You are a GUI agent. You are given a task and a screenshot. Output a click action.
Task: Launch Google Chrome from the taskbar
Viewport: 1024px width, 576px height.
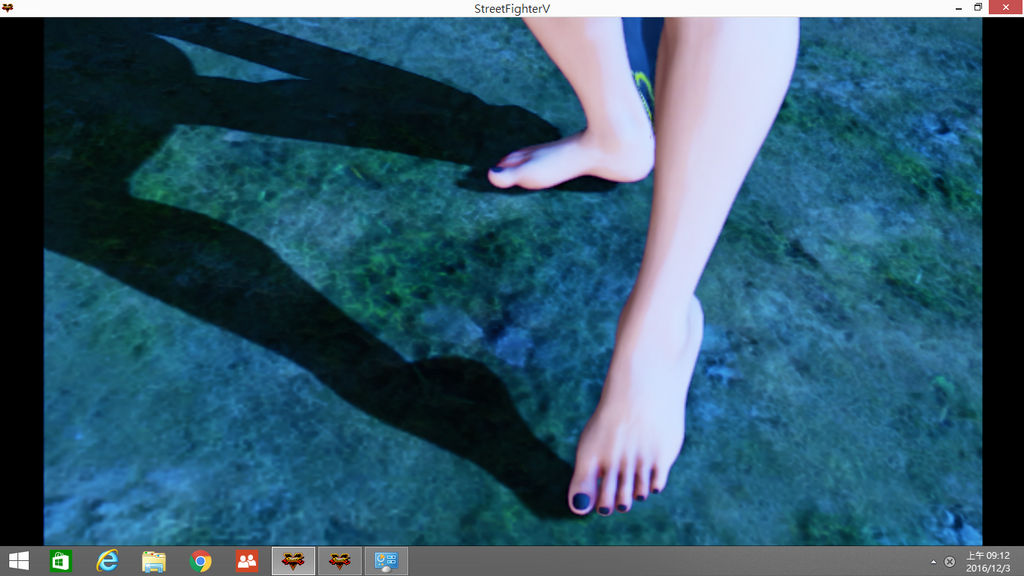pos(200,561)
